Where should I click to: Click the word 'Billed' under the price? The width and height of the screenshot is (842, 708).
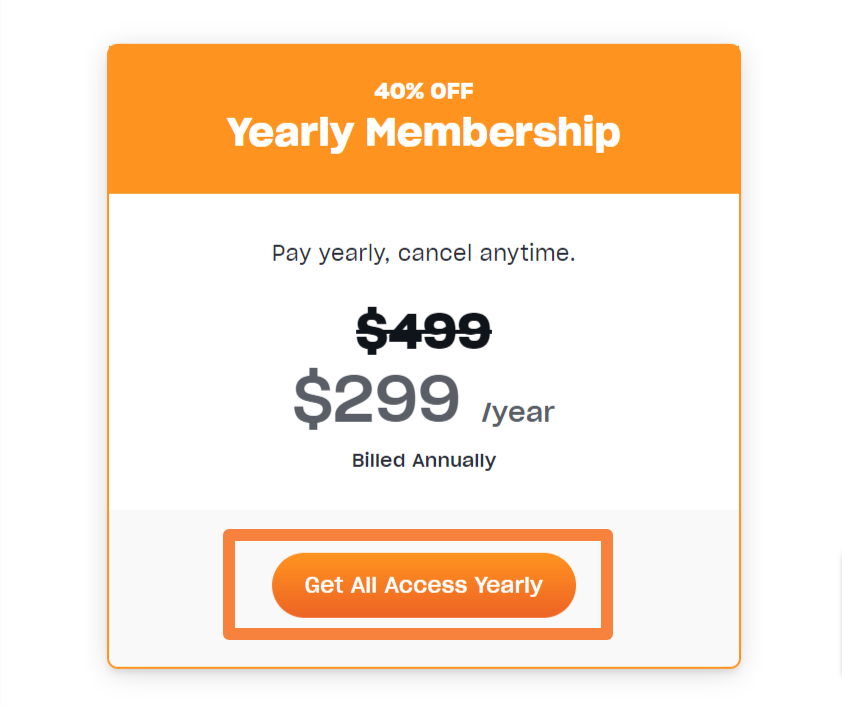[378, 461]
